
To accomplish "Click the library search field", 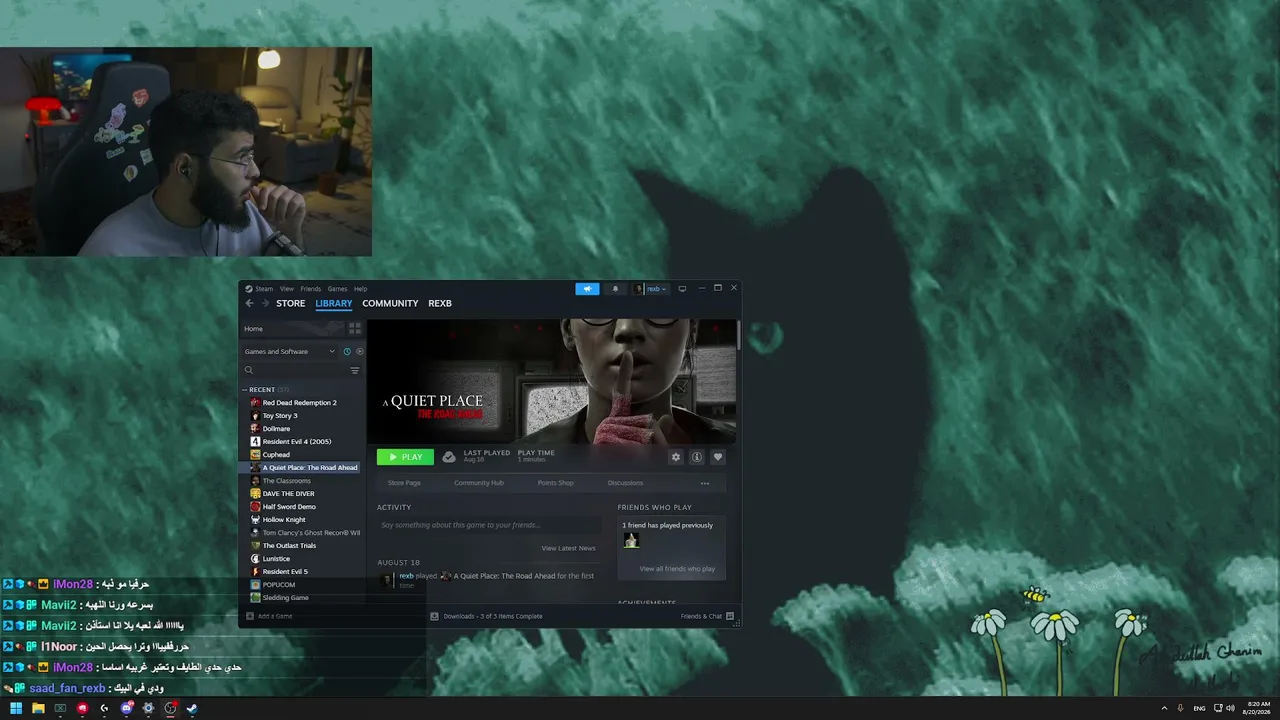I will tap(294, 370).
